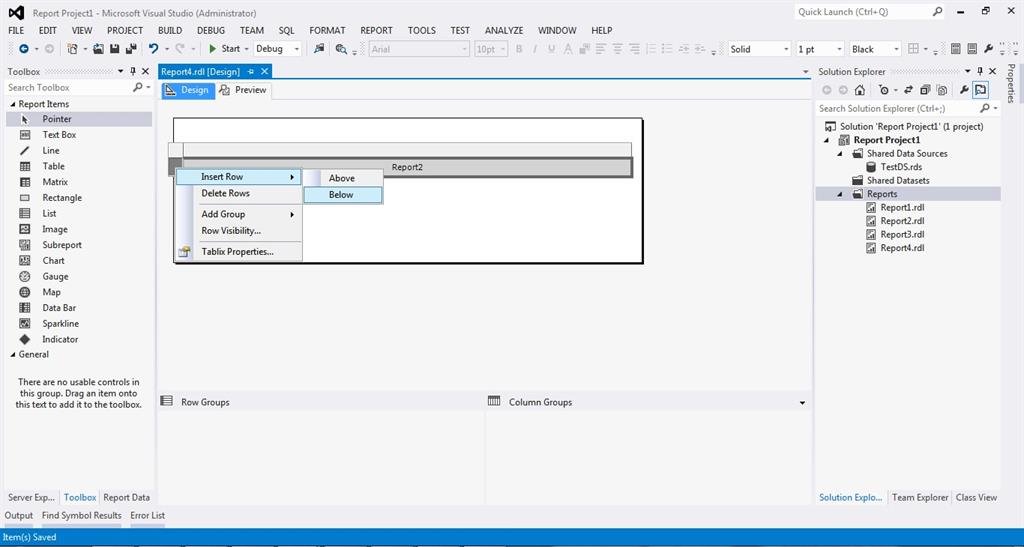
Task: Save the current report with Save icon
Action: pos(114,49)
